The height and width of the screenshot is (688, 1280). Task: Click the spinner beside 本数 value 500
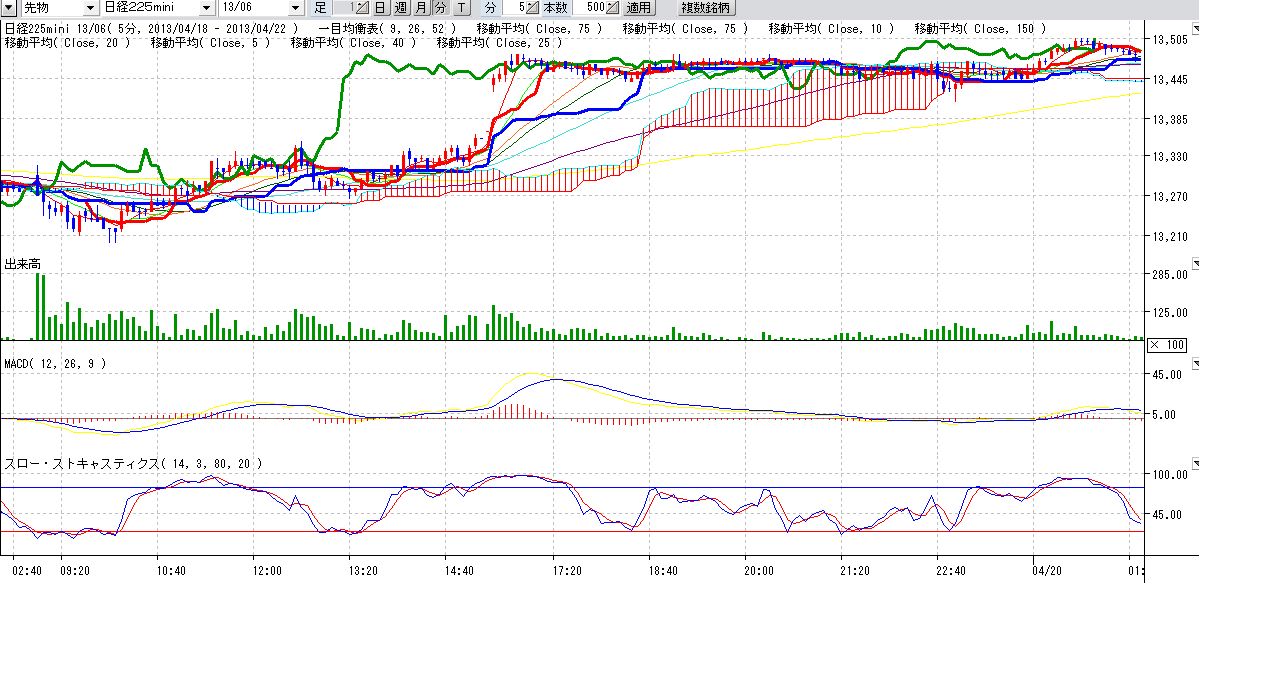[612, 7]
